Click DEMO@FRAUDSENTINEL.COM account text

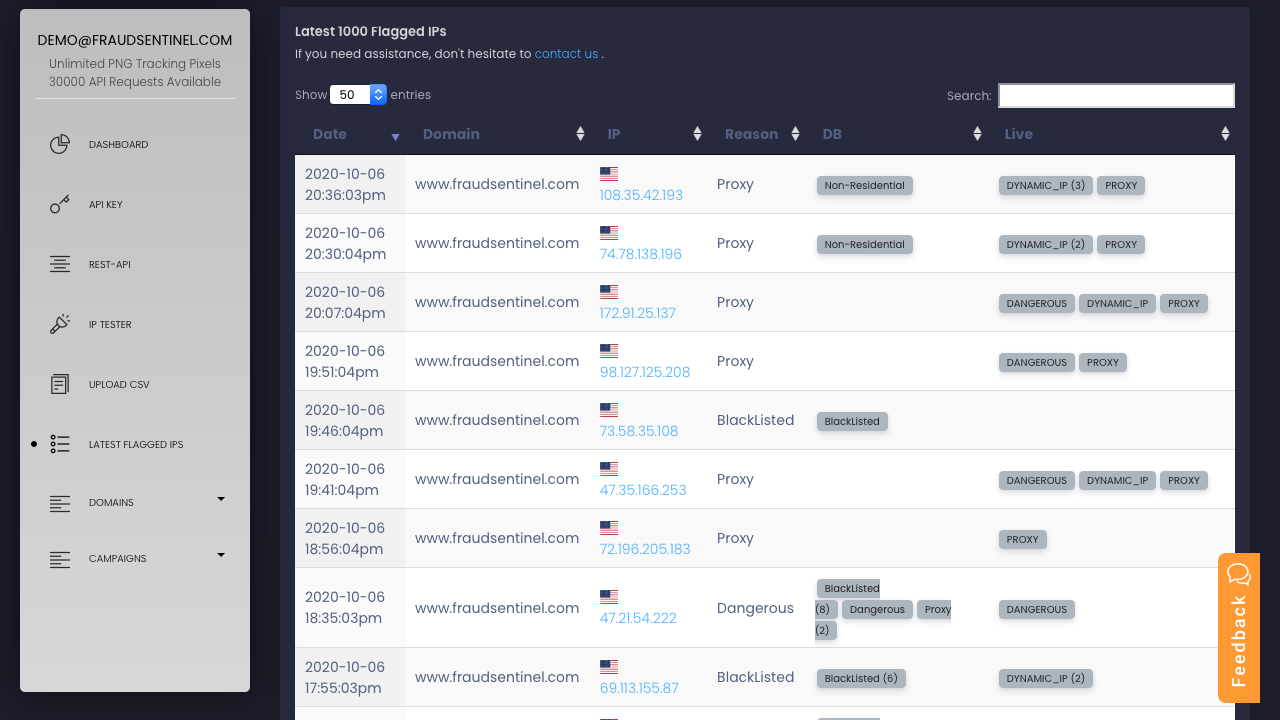pos(135,40)
